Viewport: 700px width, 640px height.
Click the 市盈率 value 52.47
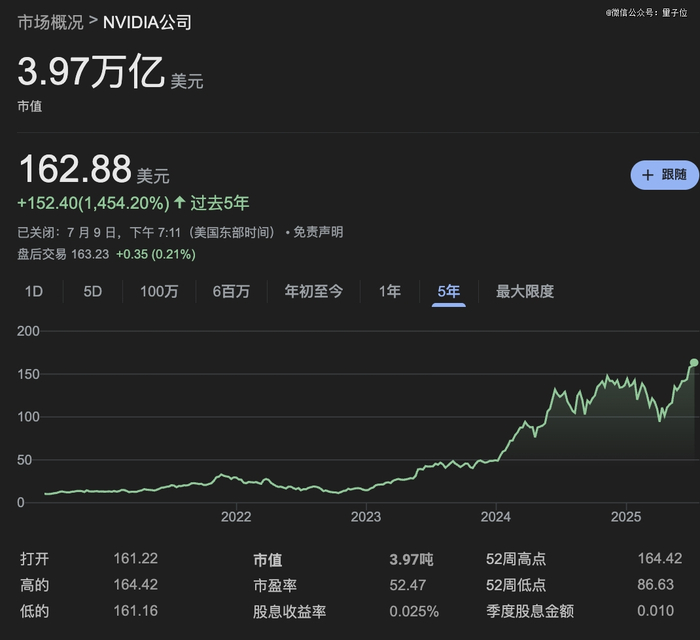(x=408, y=585)
